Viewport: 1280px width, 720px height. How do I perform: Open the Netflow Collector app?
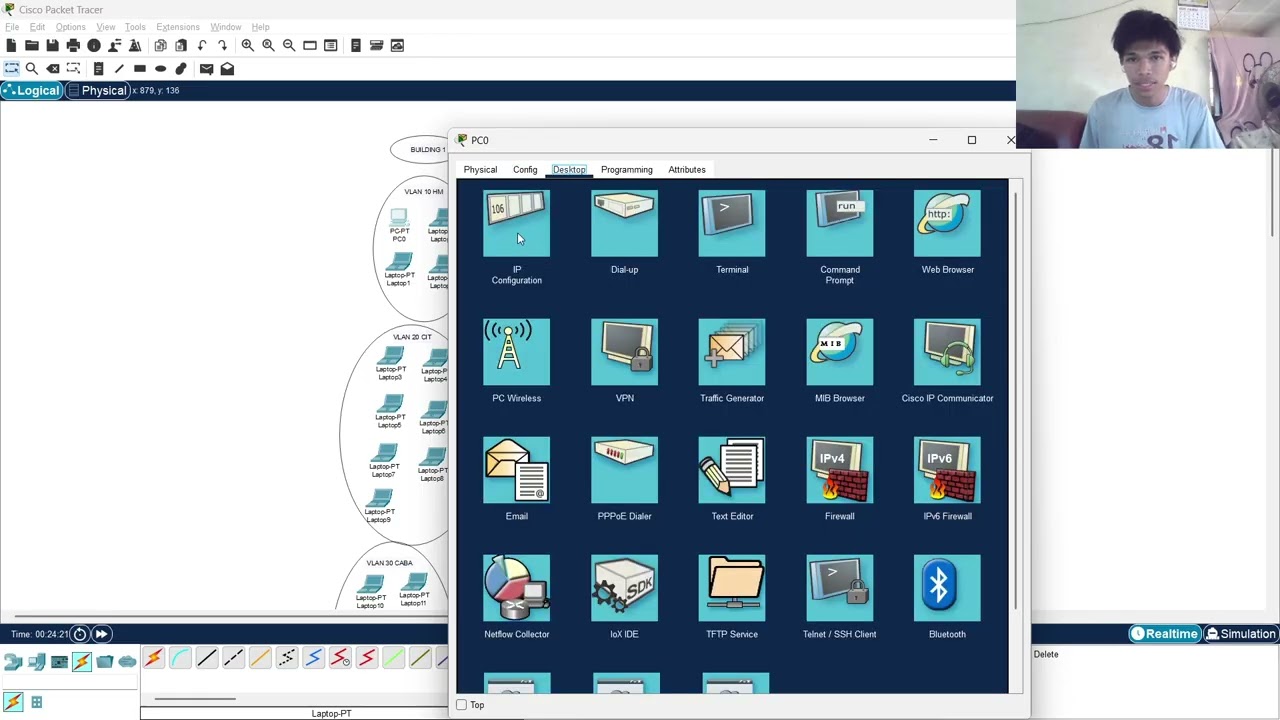click(516, 588)
